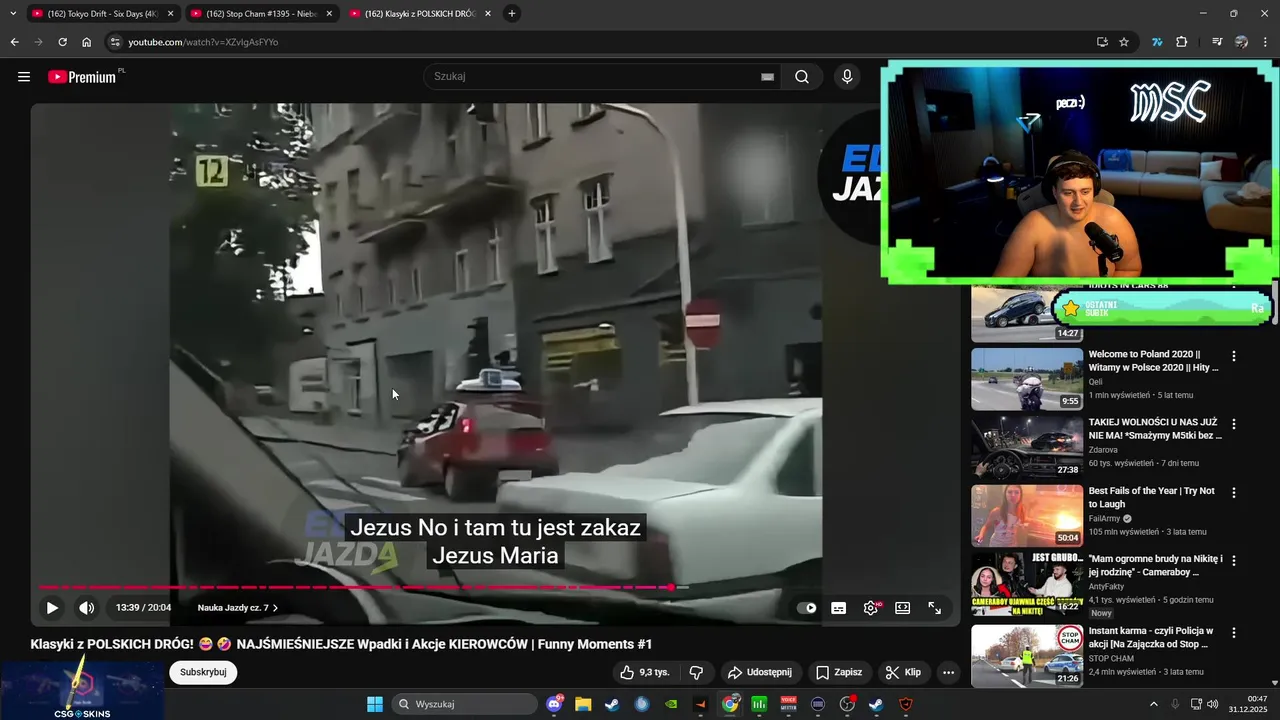Like the video (9,3 tys.)
Viewport: 1280px width, 720px height.
(x=645, y=672)
